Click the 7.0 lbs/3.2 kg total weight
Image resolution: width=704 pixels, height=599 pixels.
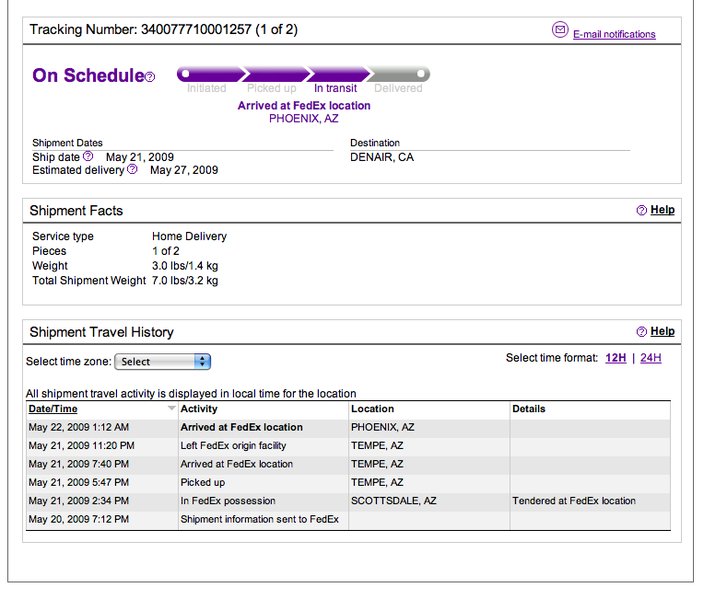185,280
